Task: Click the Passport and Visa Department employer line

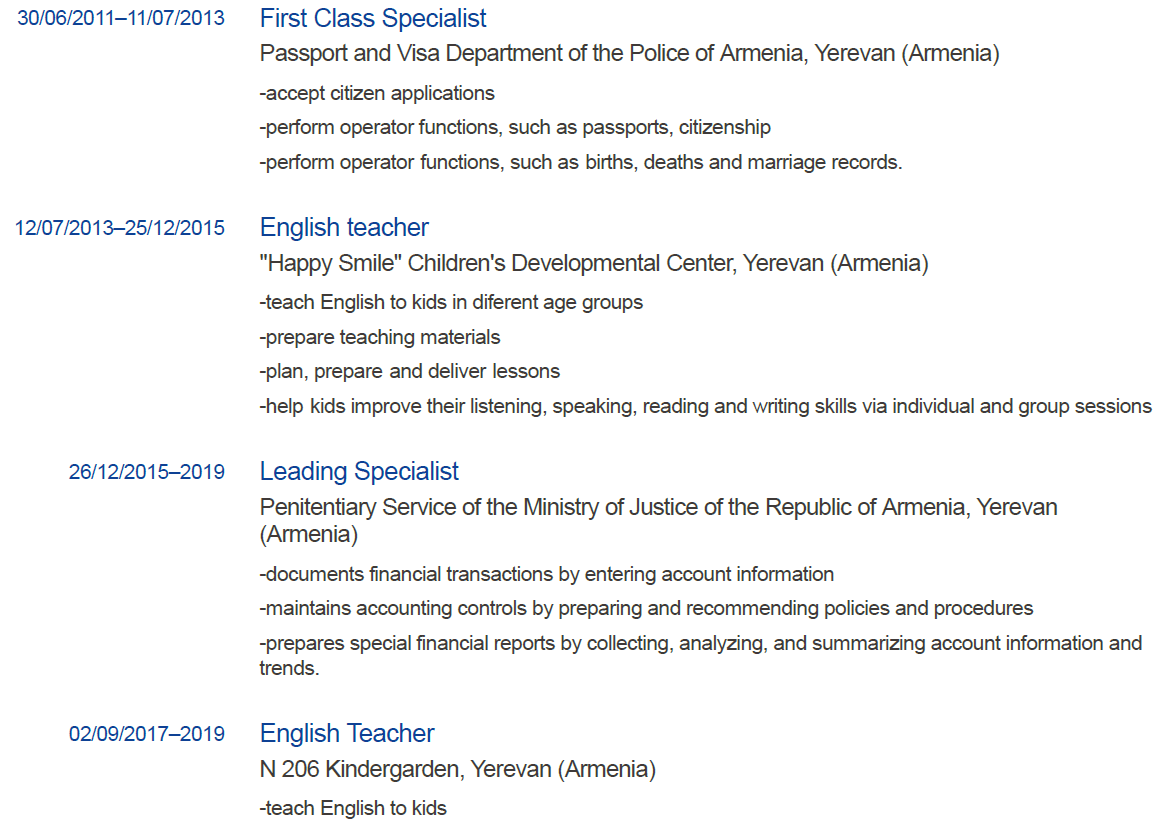Action: tap(629, 54)
